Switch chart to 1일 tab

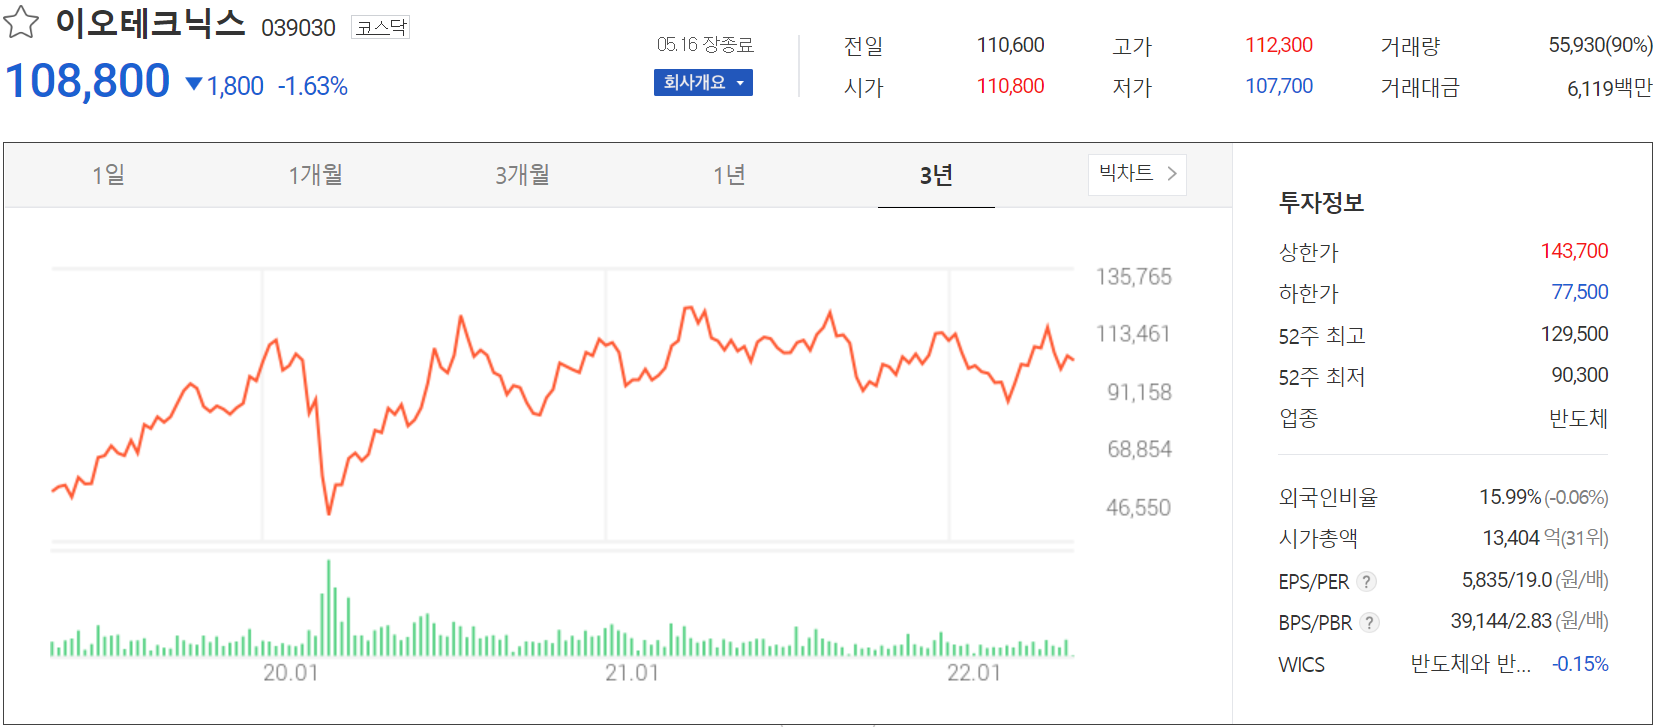tap(108, 175)
